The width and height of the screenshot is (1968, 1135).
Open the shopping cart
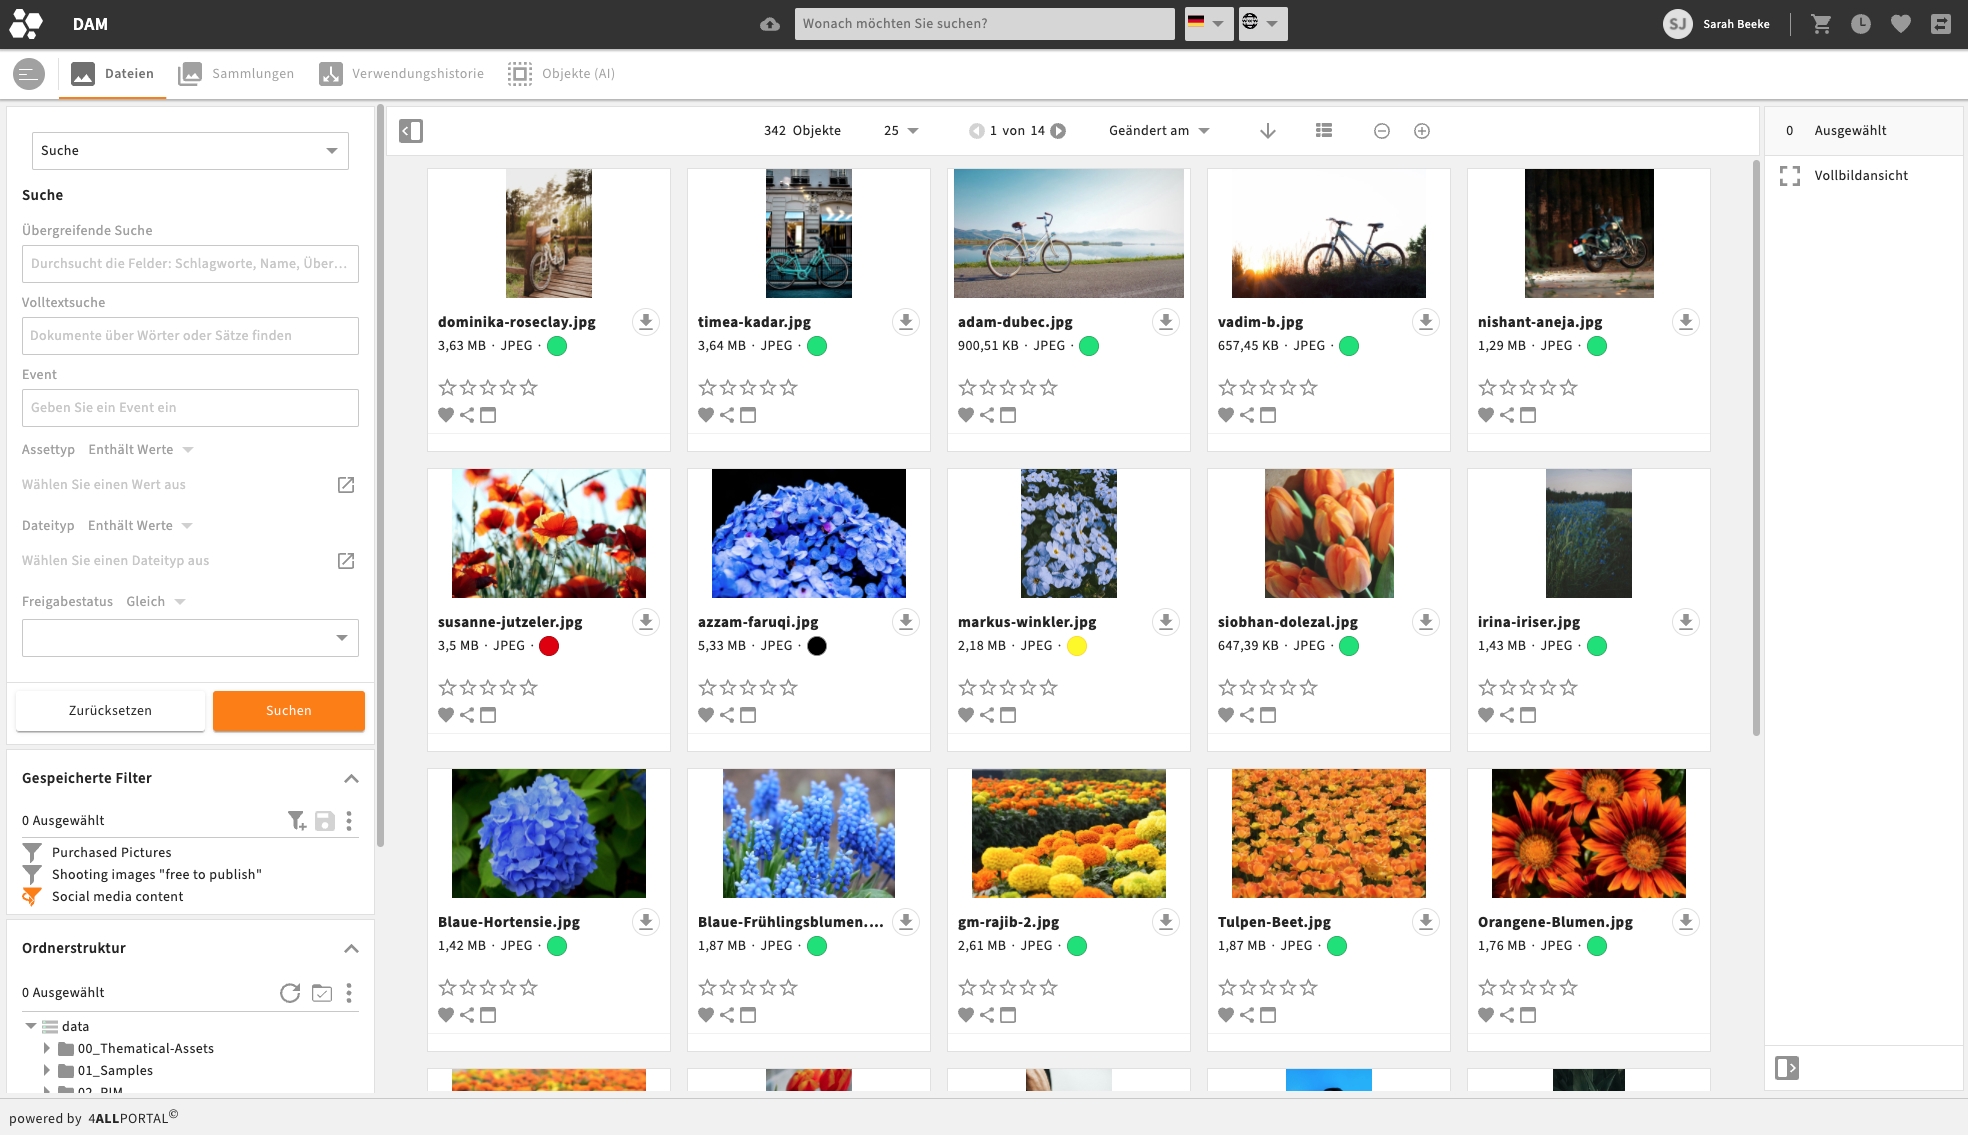(1821, 24)
